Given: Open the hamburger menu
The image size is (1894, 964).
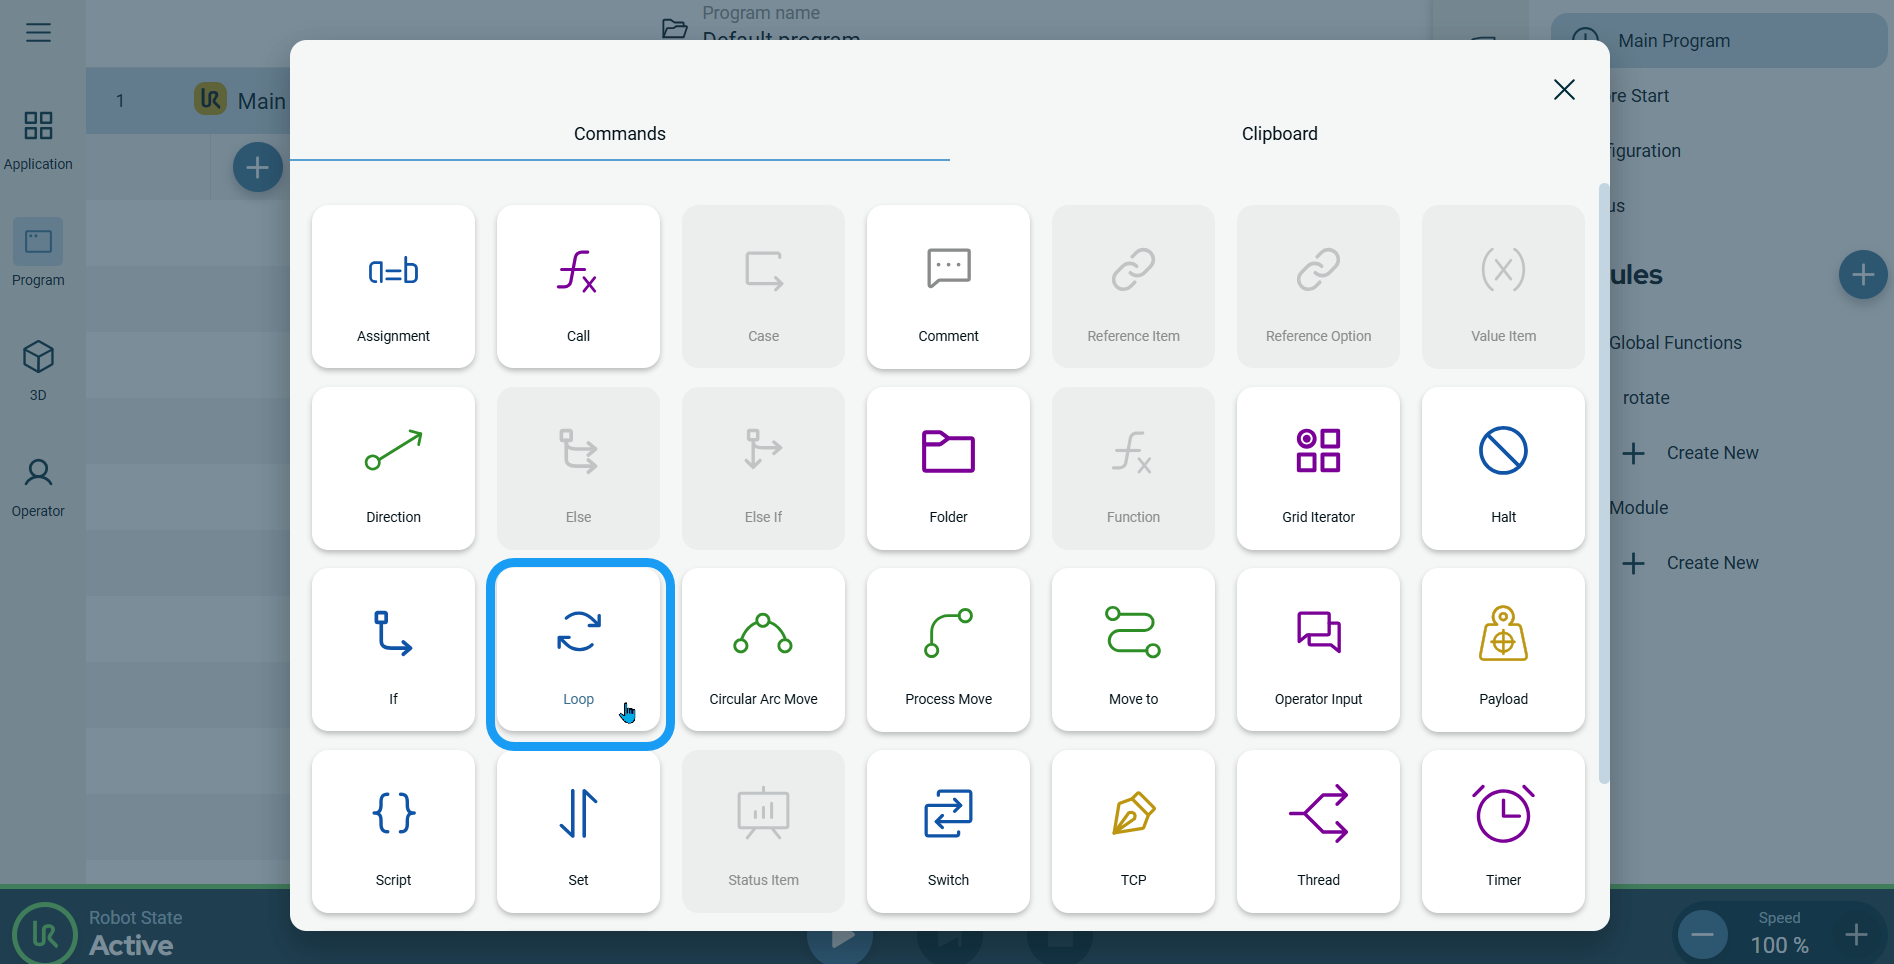Looking at the screenshot, I should 38,33.
